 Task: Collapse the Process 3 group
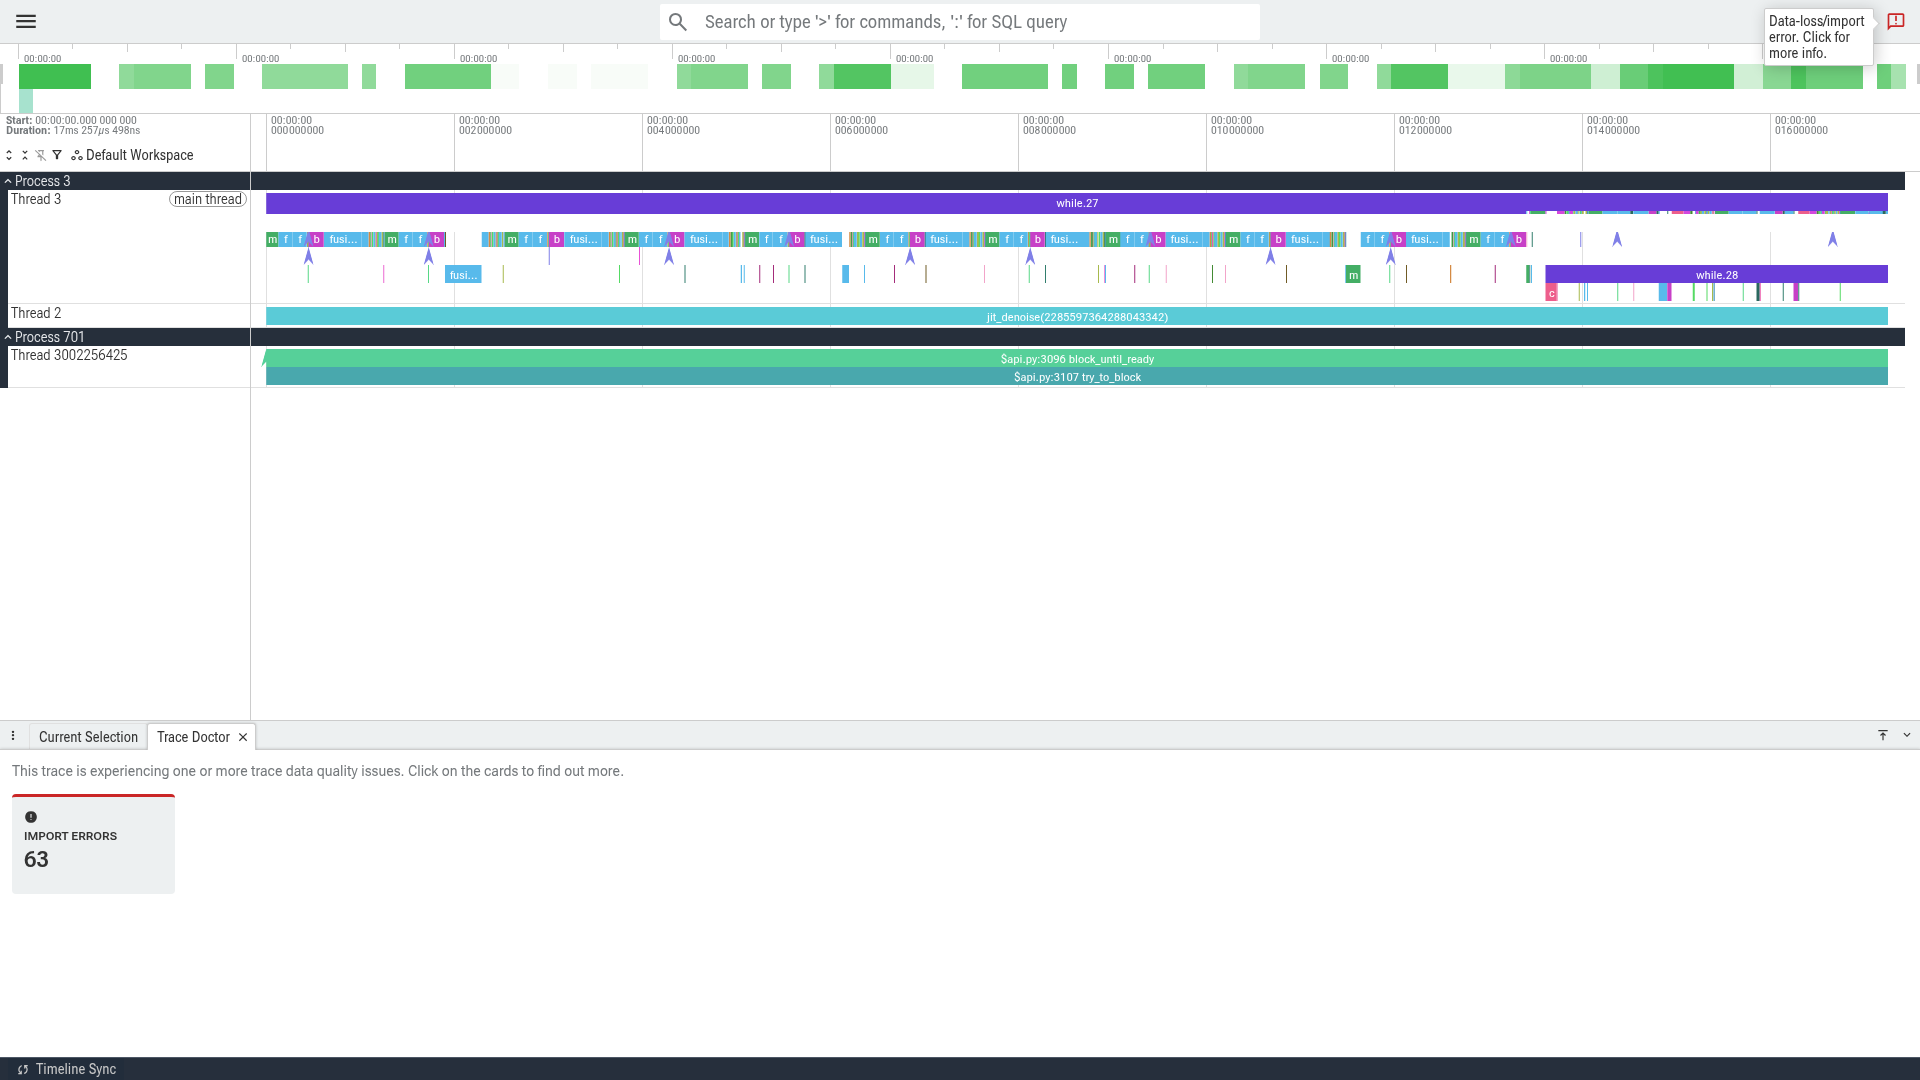[x=8, y=181]
